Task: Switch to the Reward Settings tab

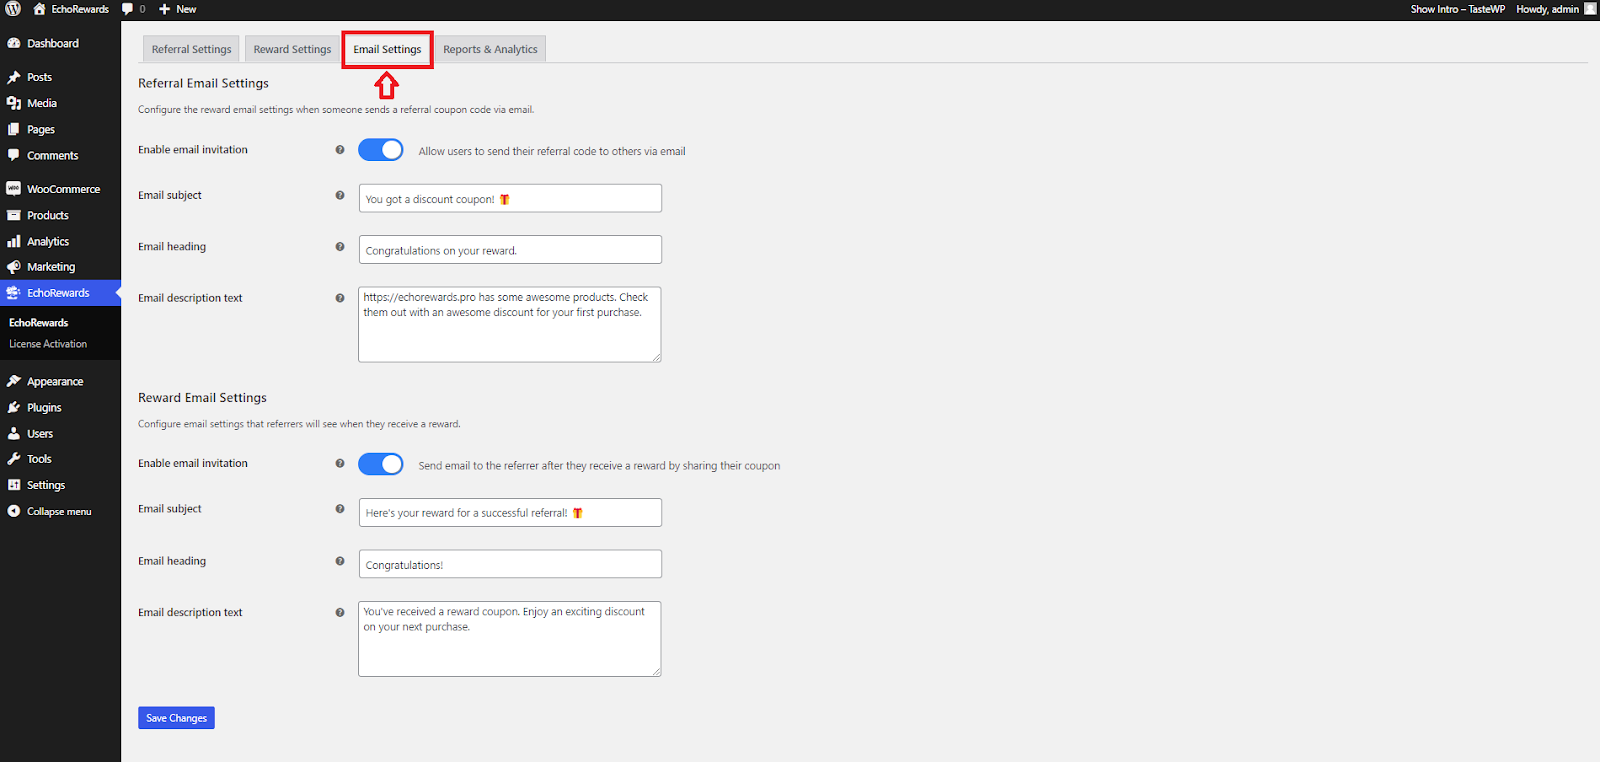Action: tap(292, 49)
